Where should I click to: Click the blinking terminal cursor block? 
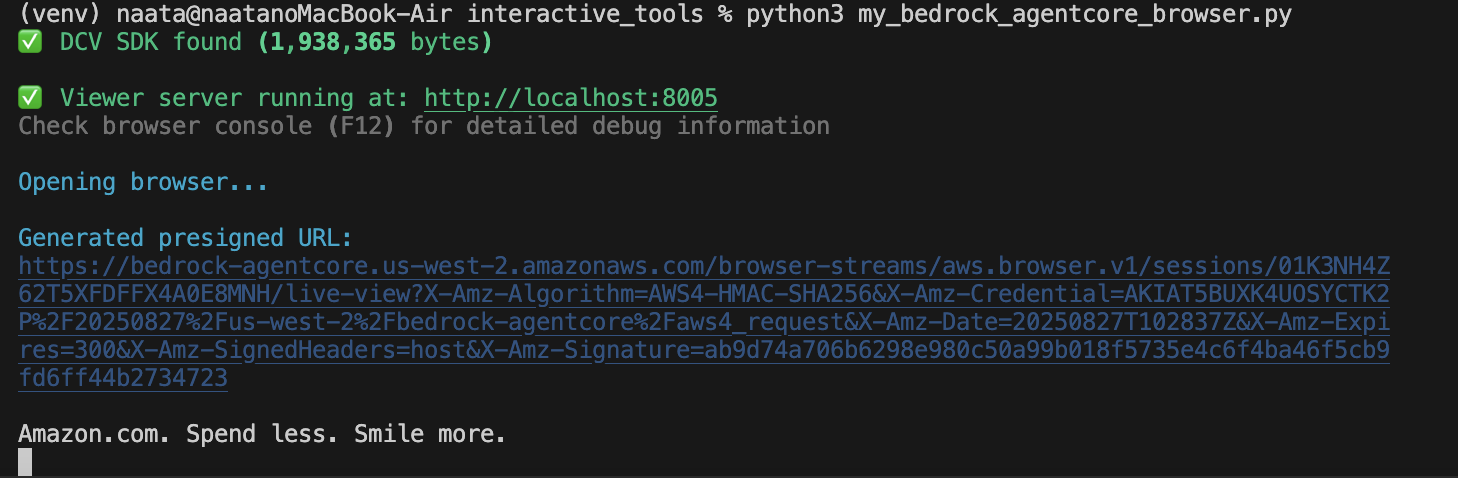pyautogui.click(x=25, y=461)
